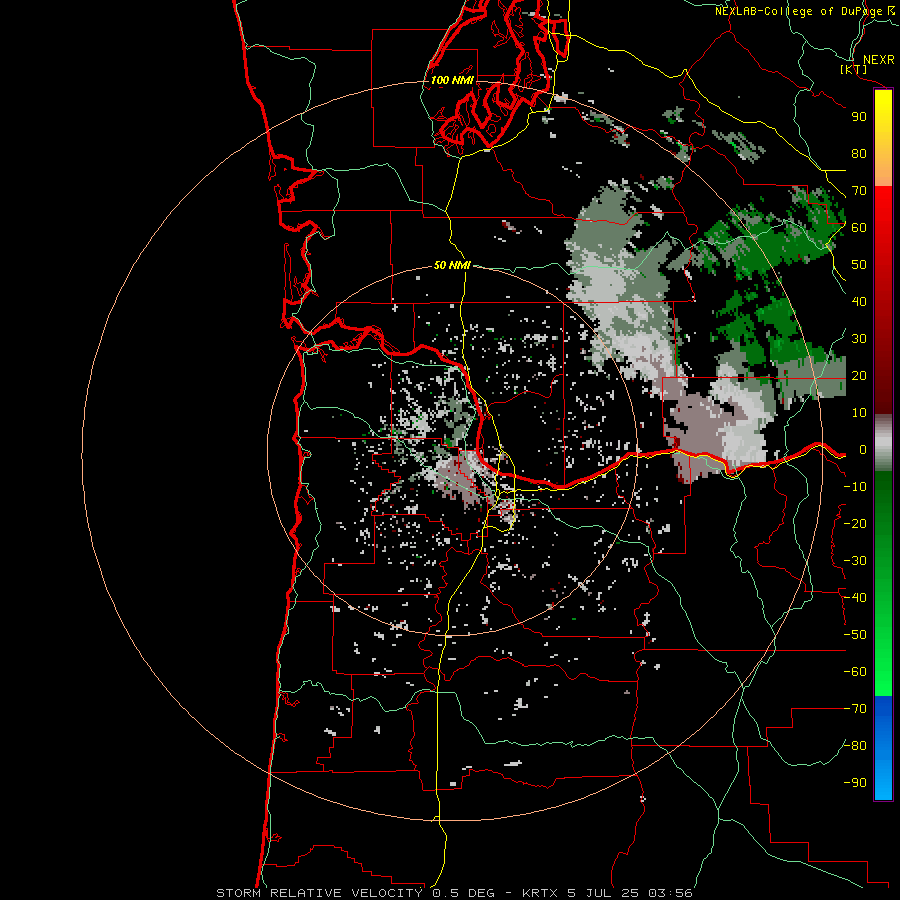This screenshot has width=900, height=900.
Task: Click the -50 value on the velocity scale
Action: [855, 635]
